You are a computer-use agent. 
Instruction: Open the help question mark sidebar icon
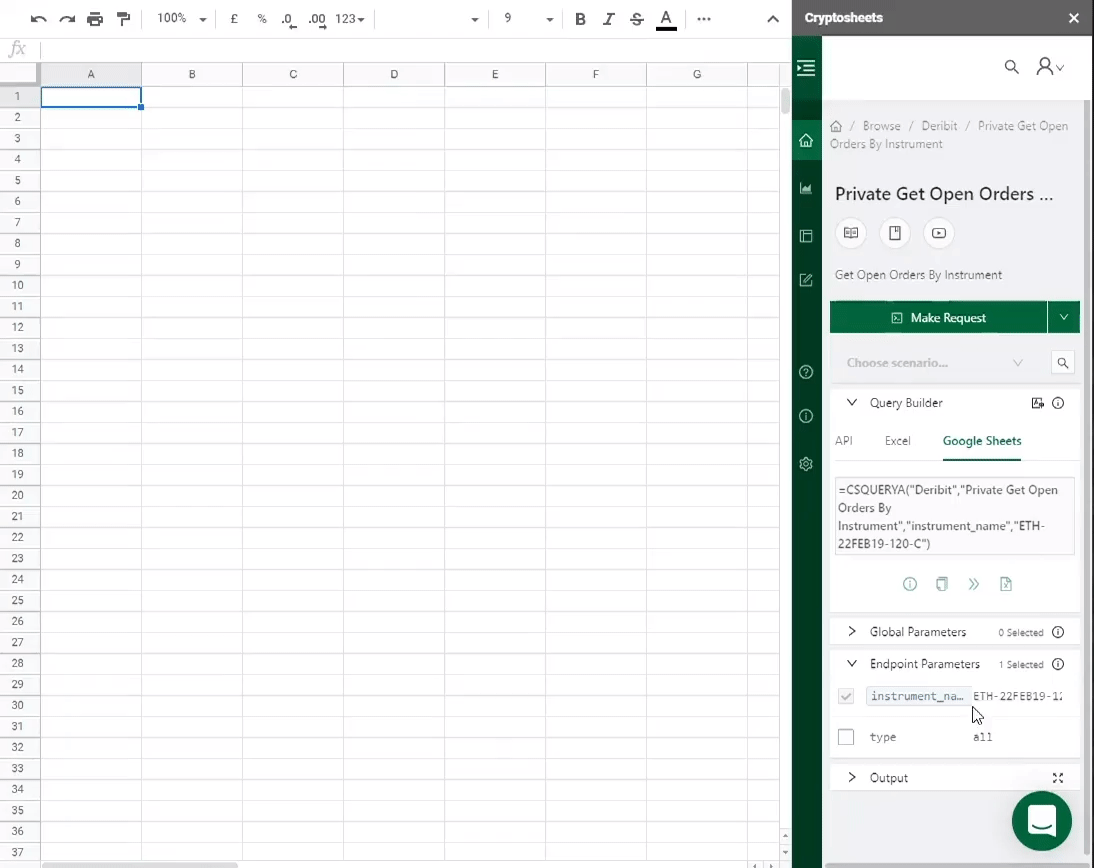[x=806, y=372]
